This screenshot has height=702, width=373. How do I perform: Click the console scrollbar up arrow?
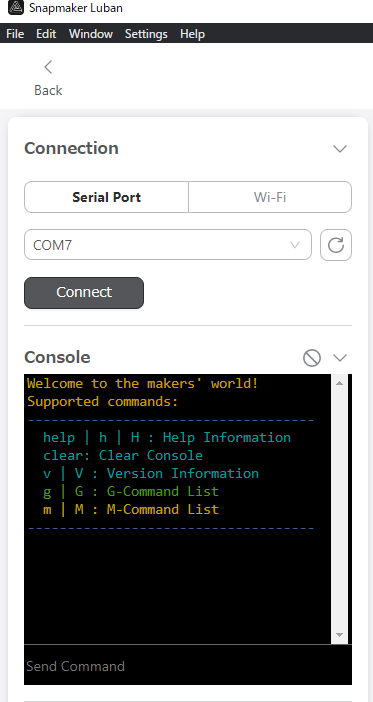pos(339,383)
